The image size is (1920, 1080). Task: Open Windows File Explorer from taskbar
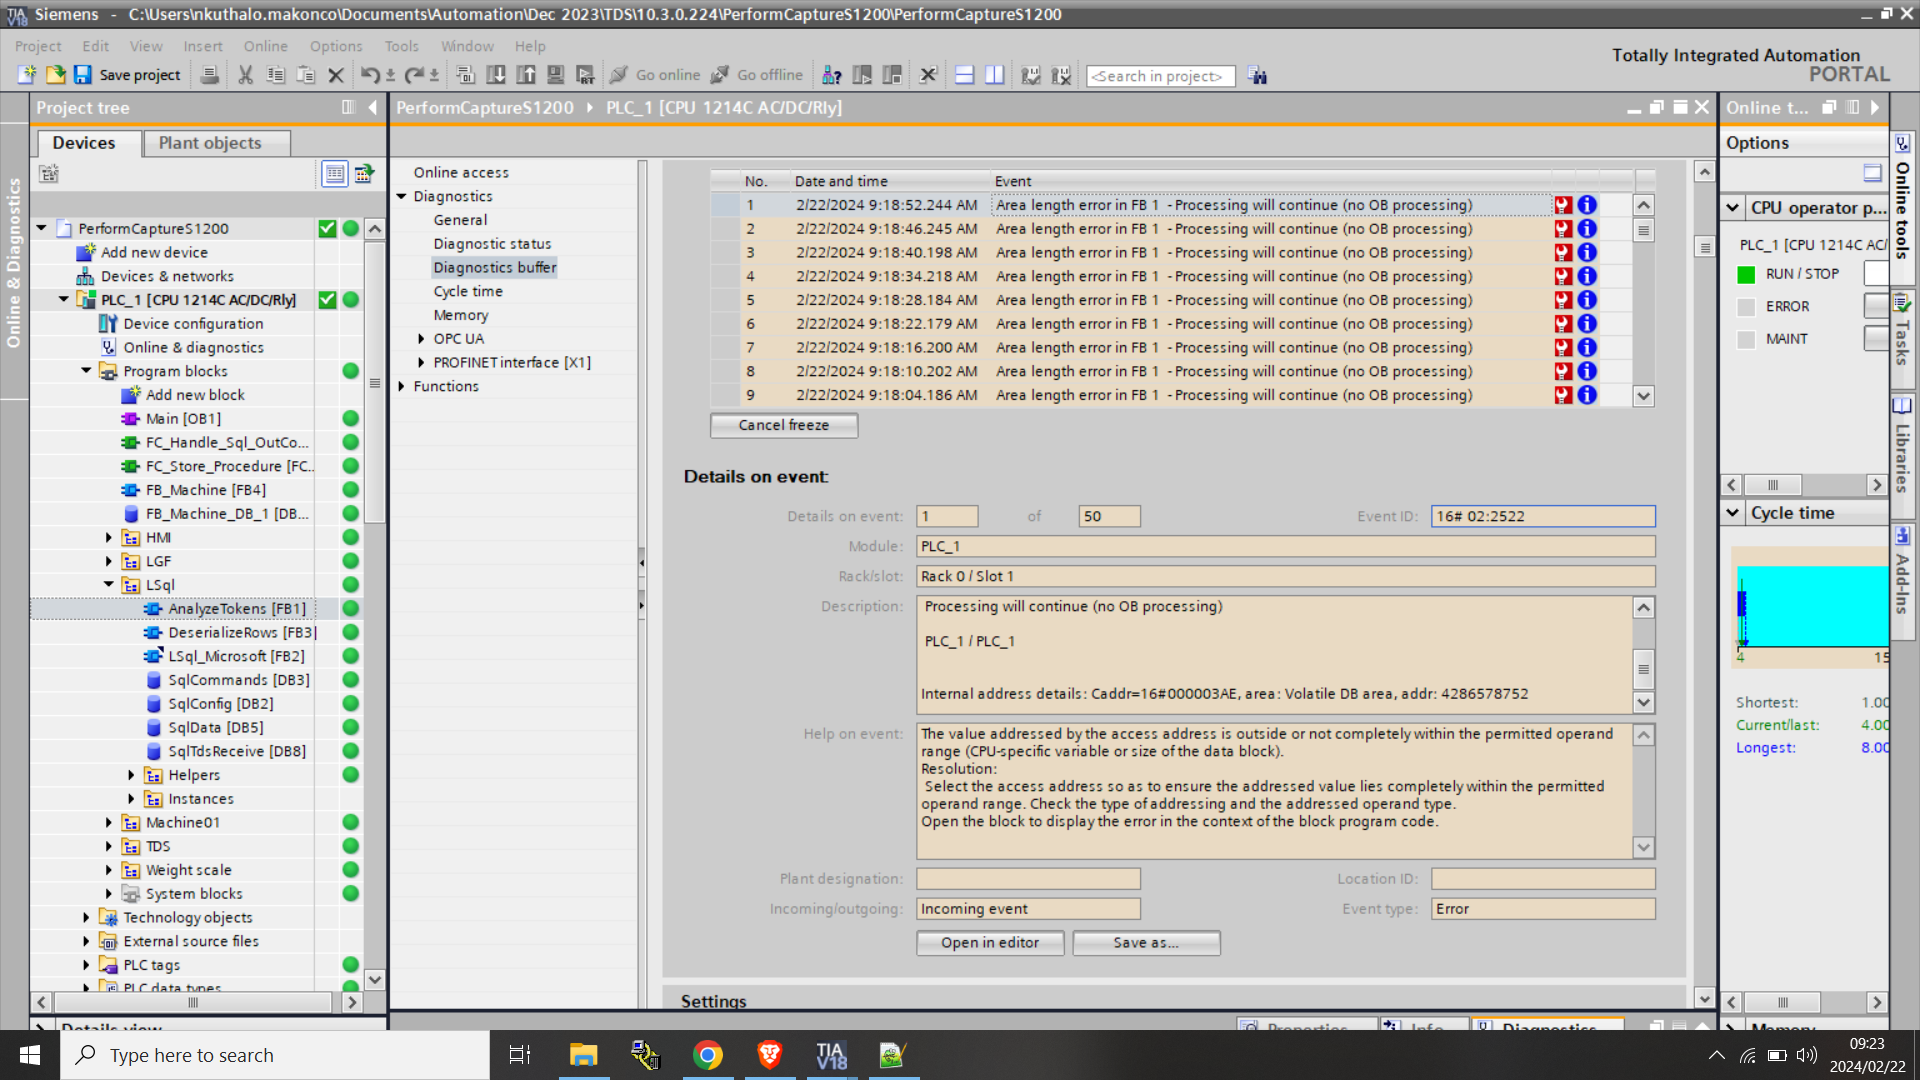click(583, 1055)
